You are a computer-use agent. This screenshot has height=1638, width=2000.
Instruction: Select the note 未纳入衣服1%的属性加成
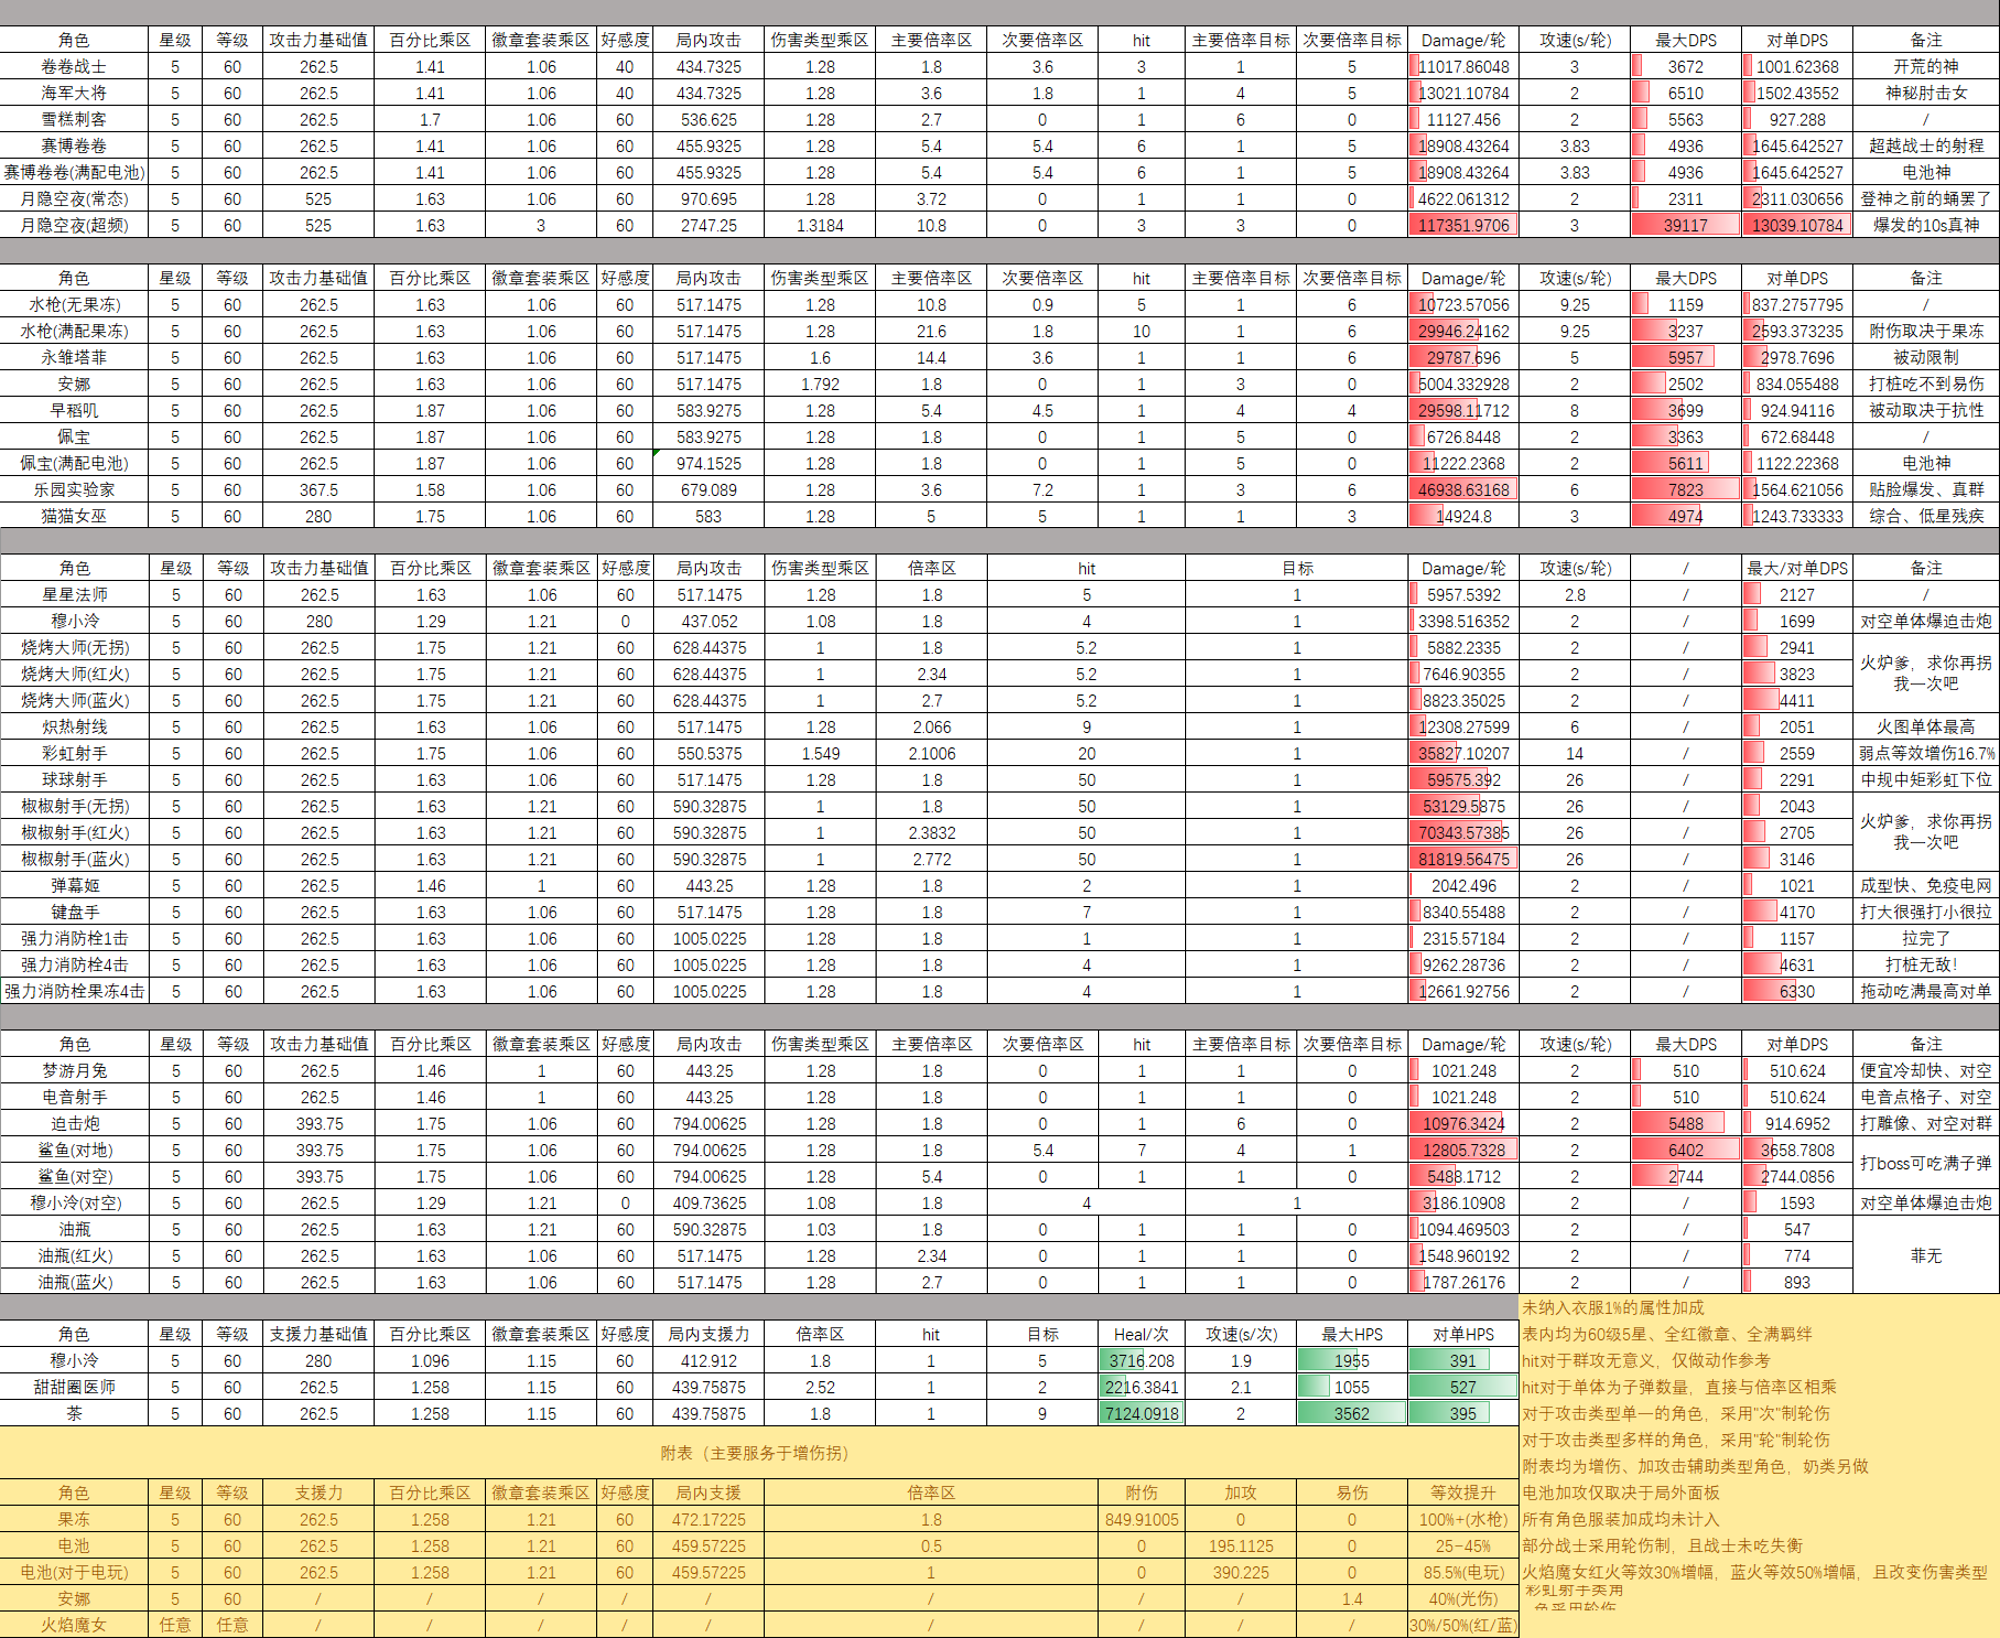[x=1612, y=1307]
